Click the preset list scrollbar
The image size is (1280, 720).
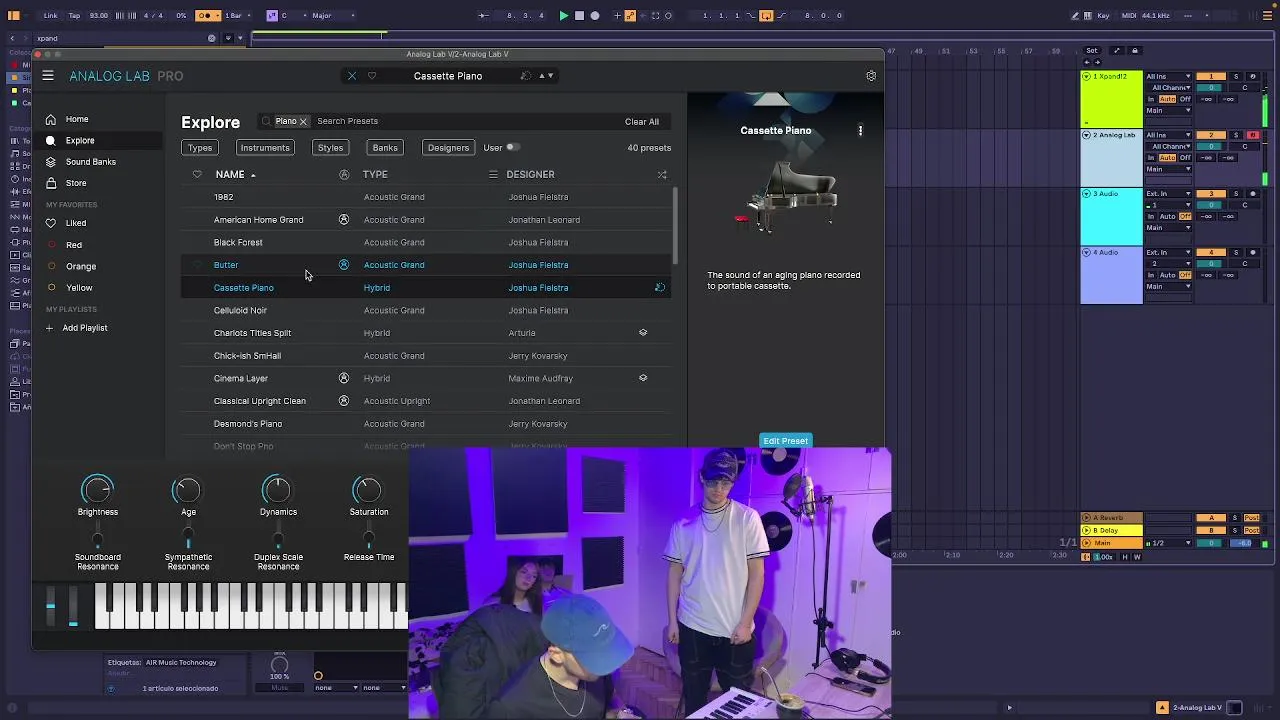(x=675, y=225)
